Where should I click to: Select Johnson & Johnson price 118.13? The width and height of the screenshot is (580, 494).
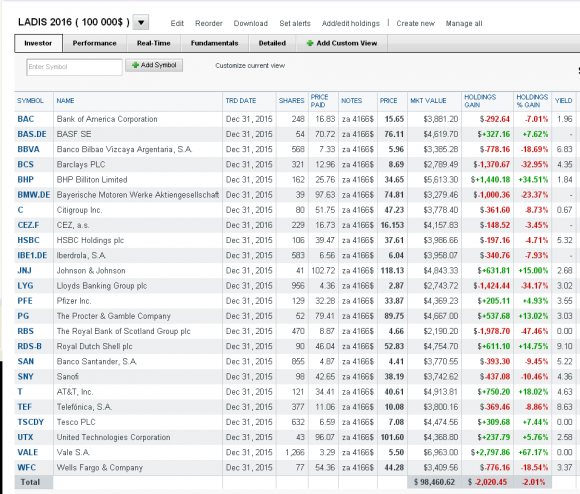point(392,271)
